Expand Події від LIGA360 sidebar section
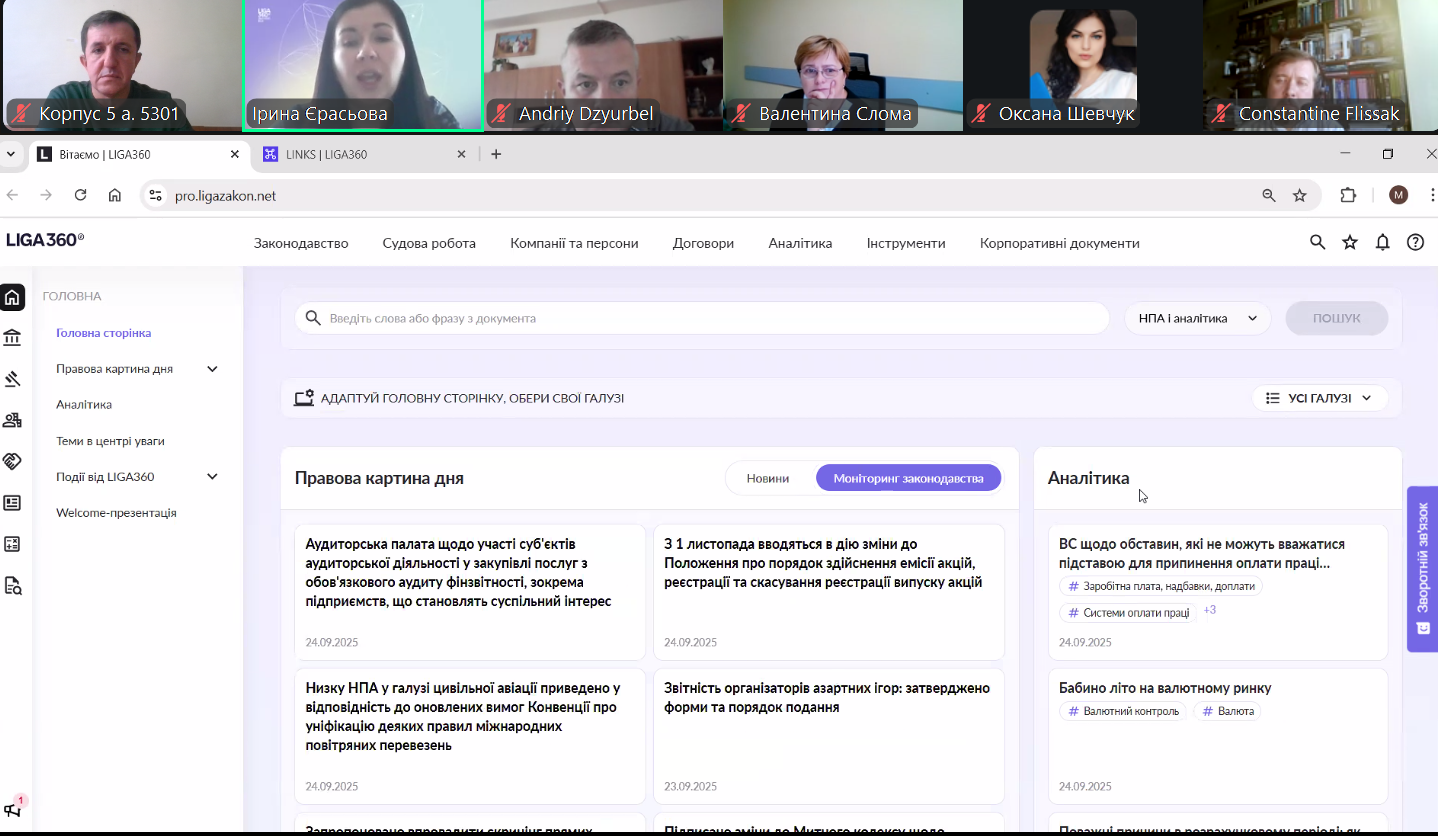Viewport: 1438px width, 836px height. tap(212, 477)
